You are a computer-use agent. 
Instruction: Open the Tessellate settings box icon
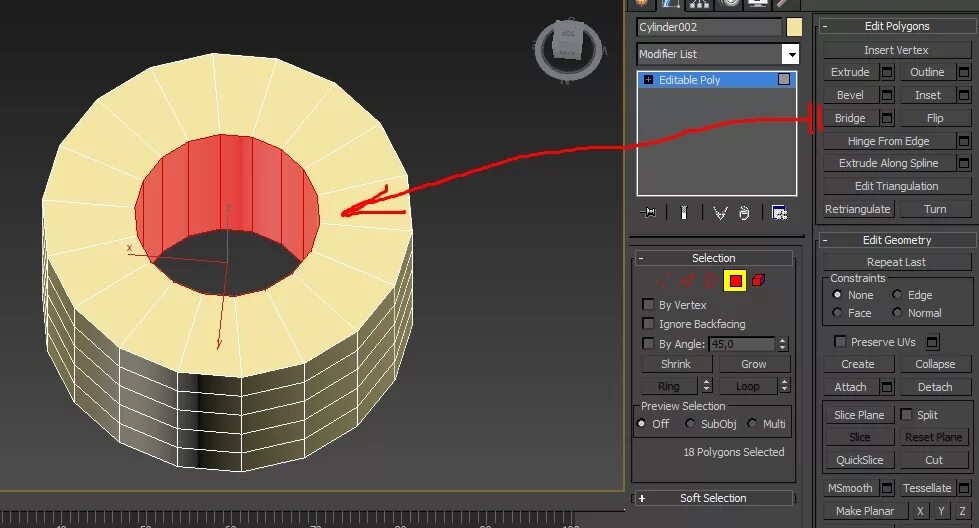point(963,488)
